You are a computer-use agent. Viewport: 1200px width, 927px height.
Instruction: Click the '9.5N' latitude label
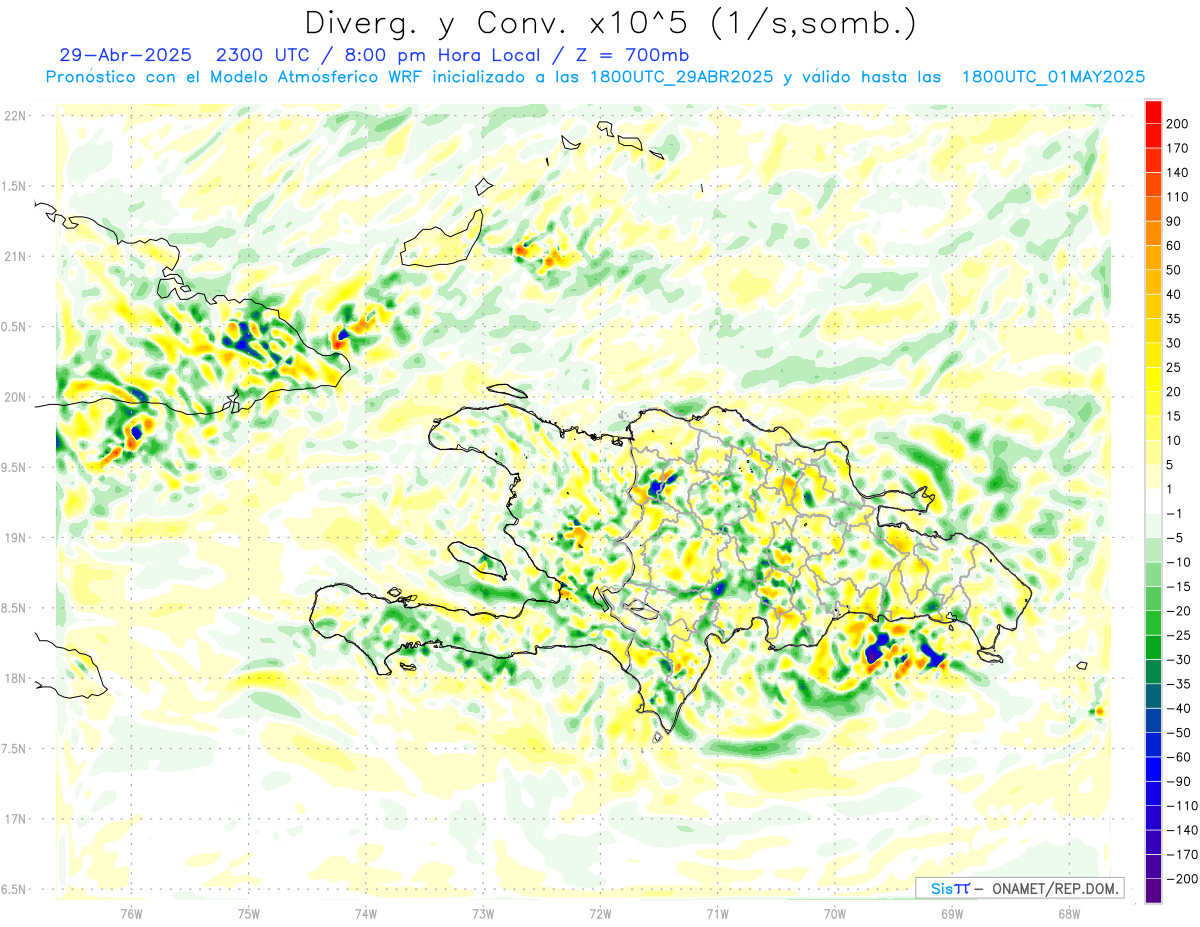pos(13,468)
